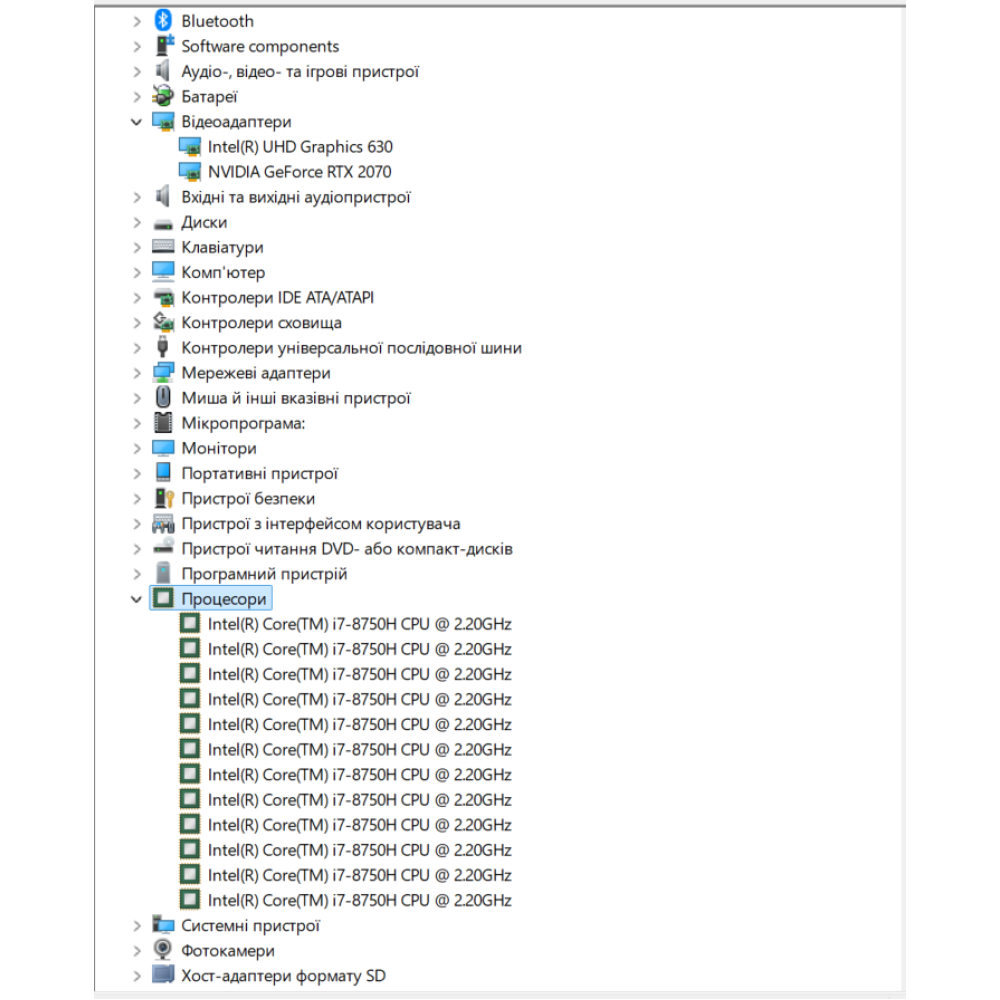Select the Software components item
The height and width of the screenshot is (1000, 1000).
coord(260,46)
